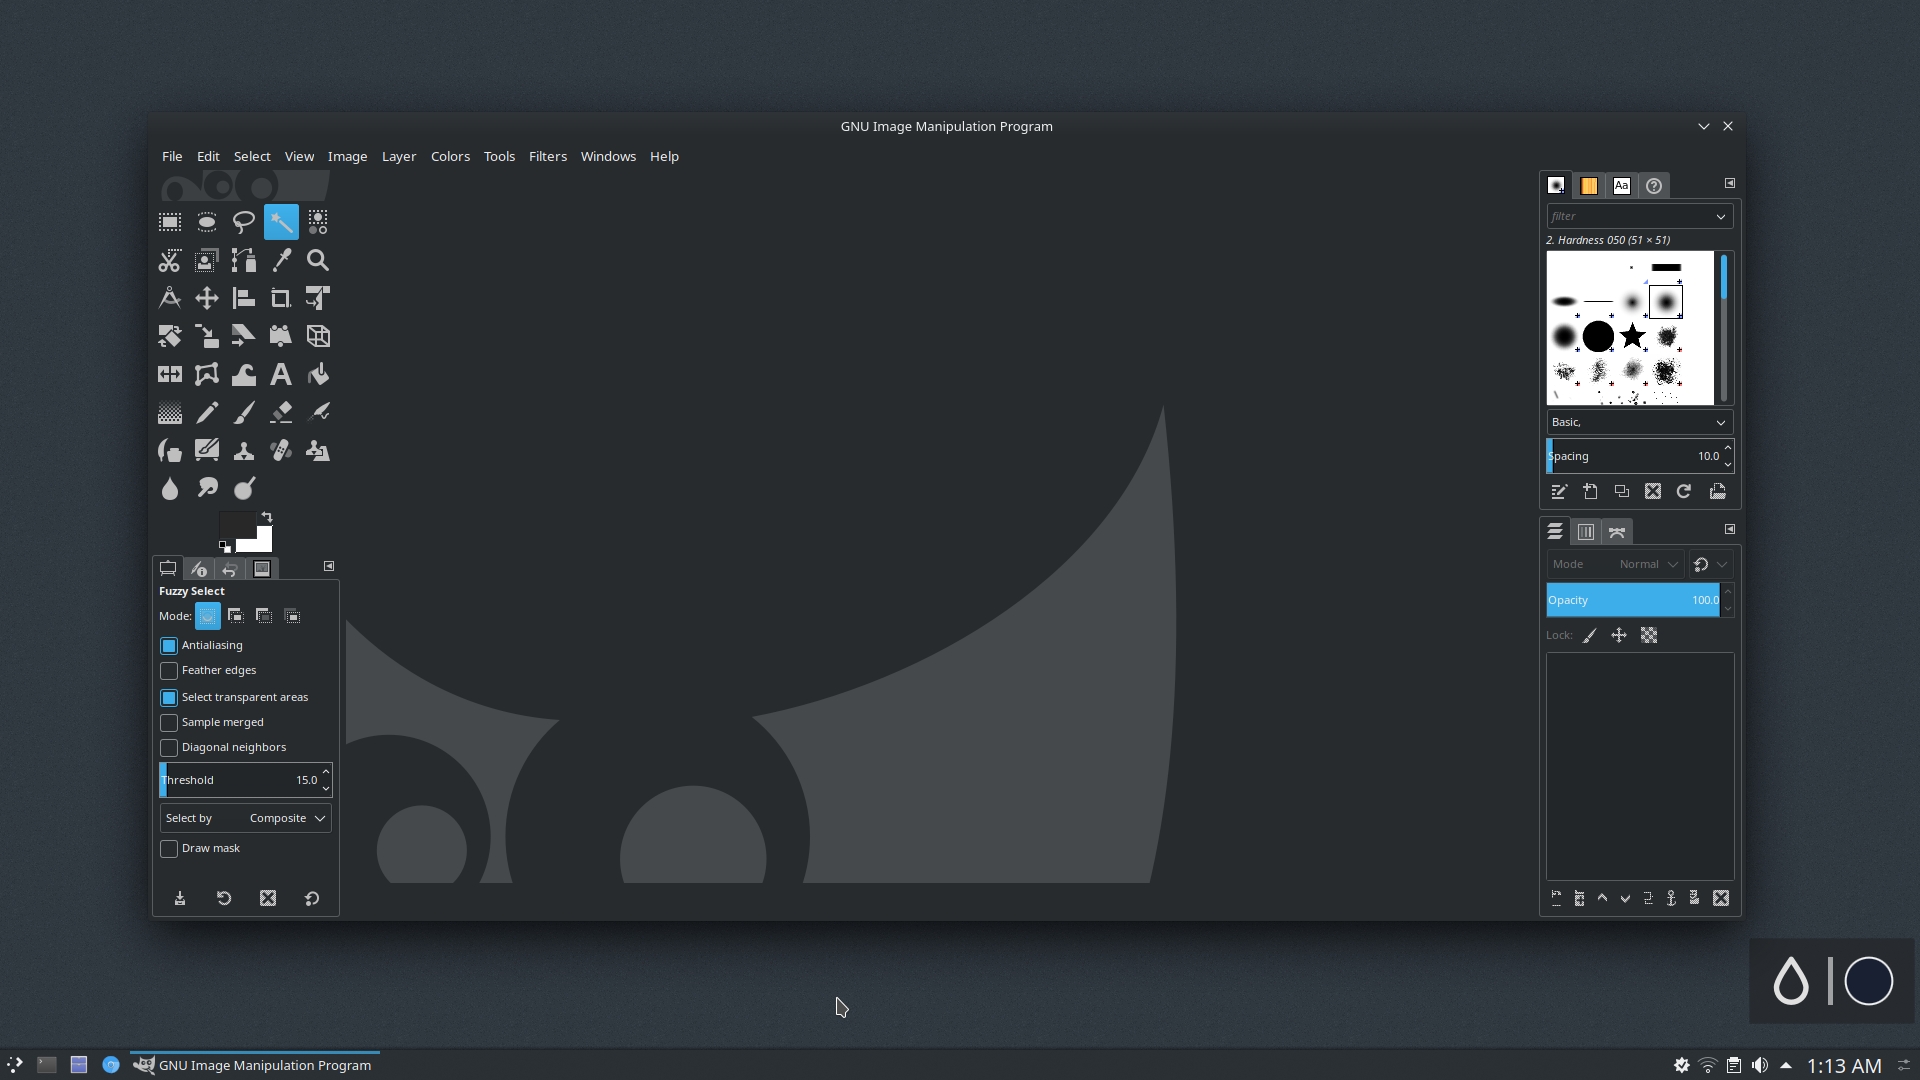Select the Fuzzy Select wand tool
The width and height of the screenshot is (1920, 1080).
(281, 222)
